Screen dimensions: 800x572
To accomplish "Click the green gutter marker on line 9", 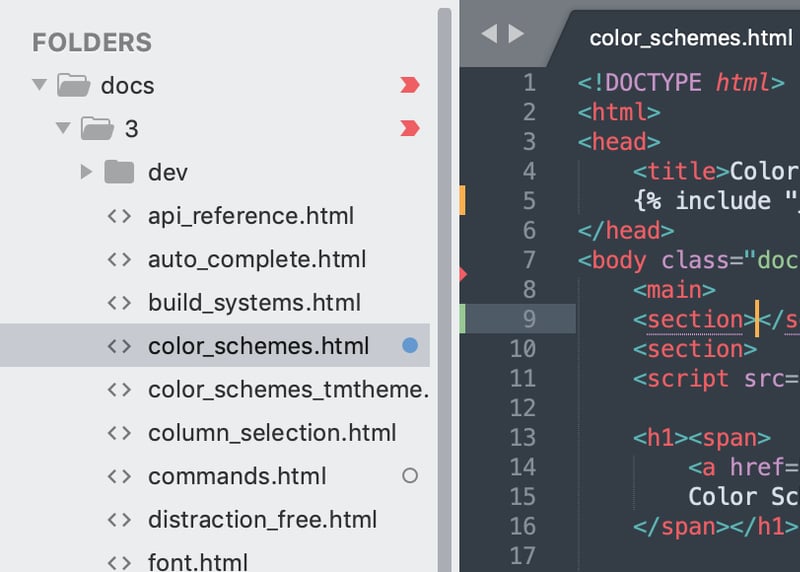I will pyautogui.click(x=462, y=318).
